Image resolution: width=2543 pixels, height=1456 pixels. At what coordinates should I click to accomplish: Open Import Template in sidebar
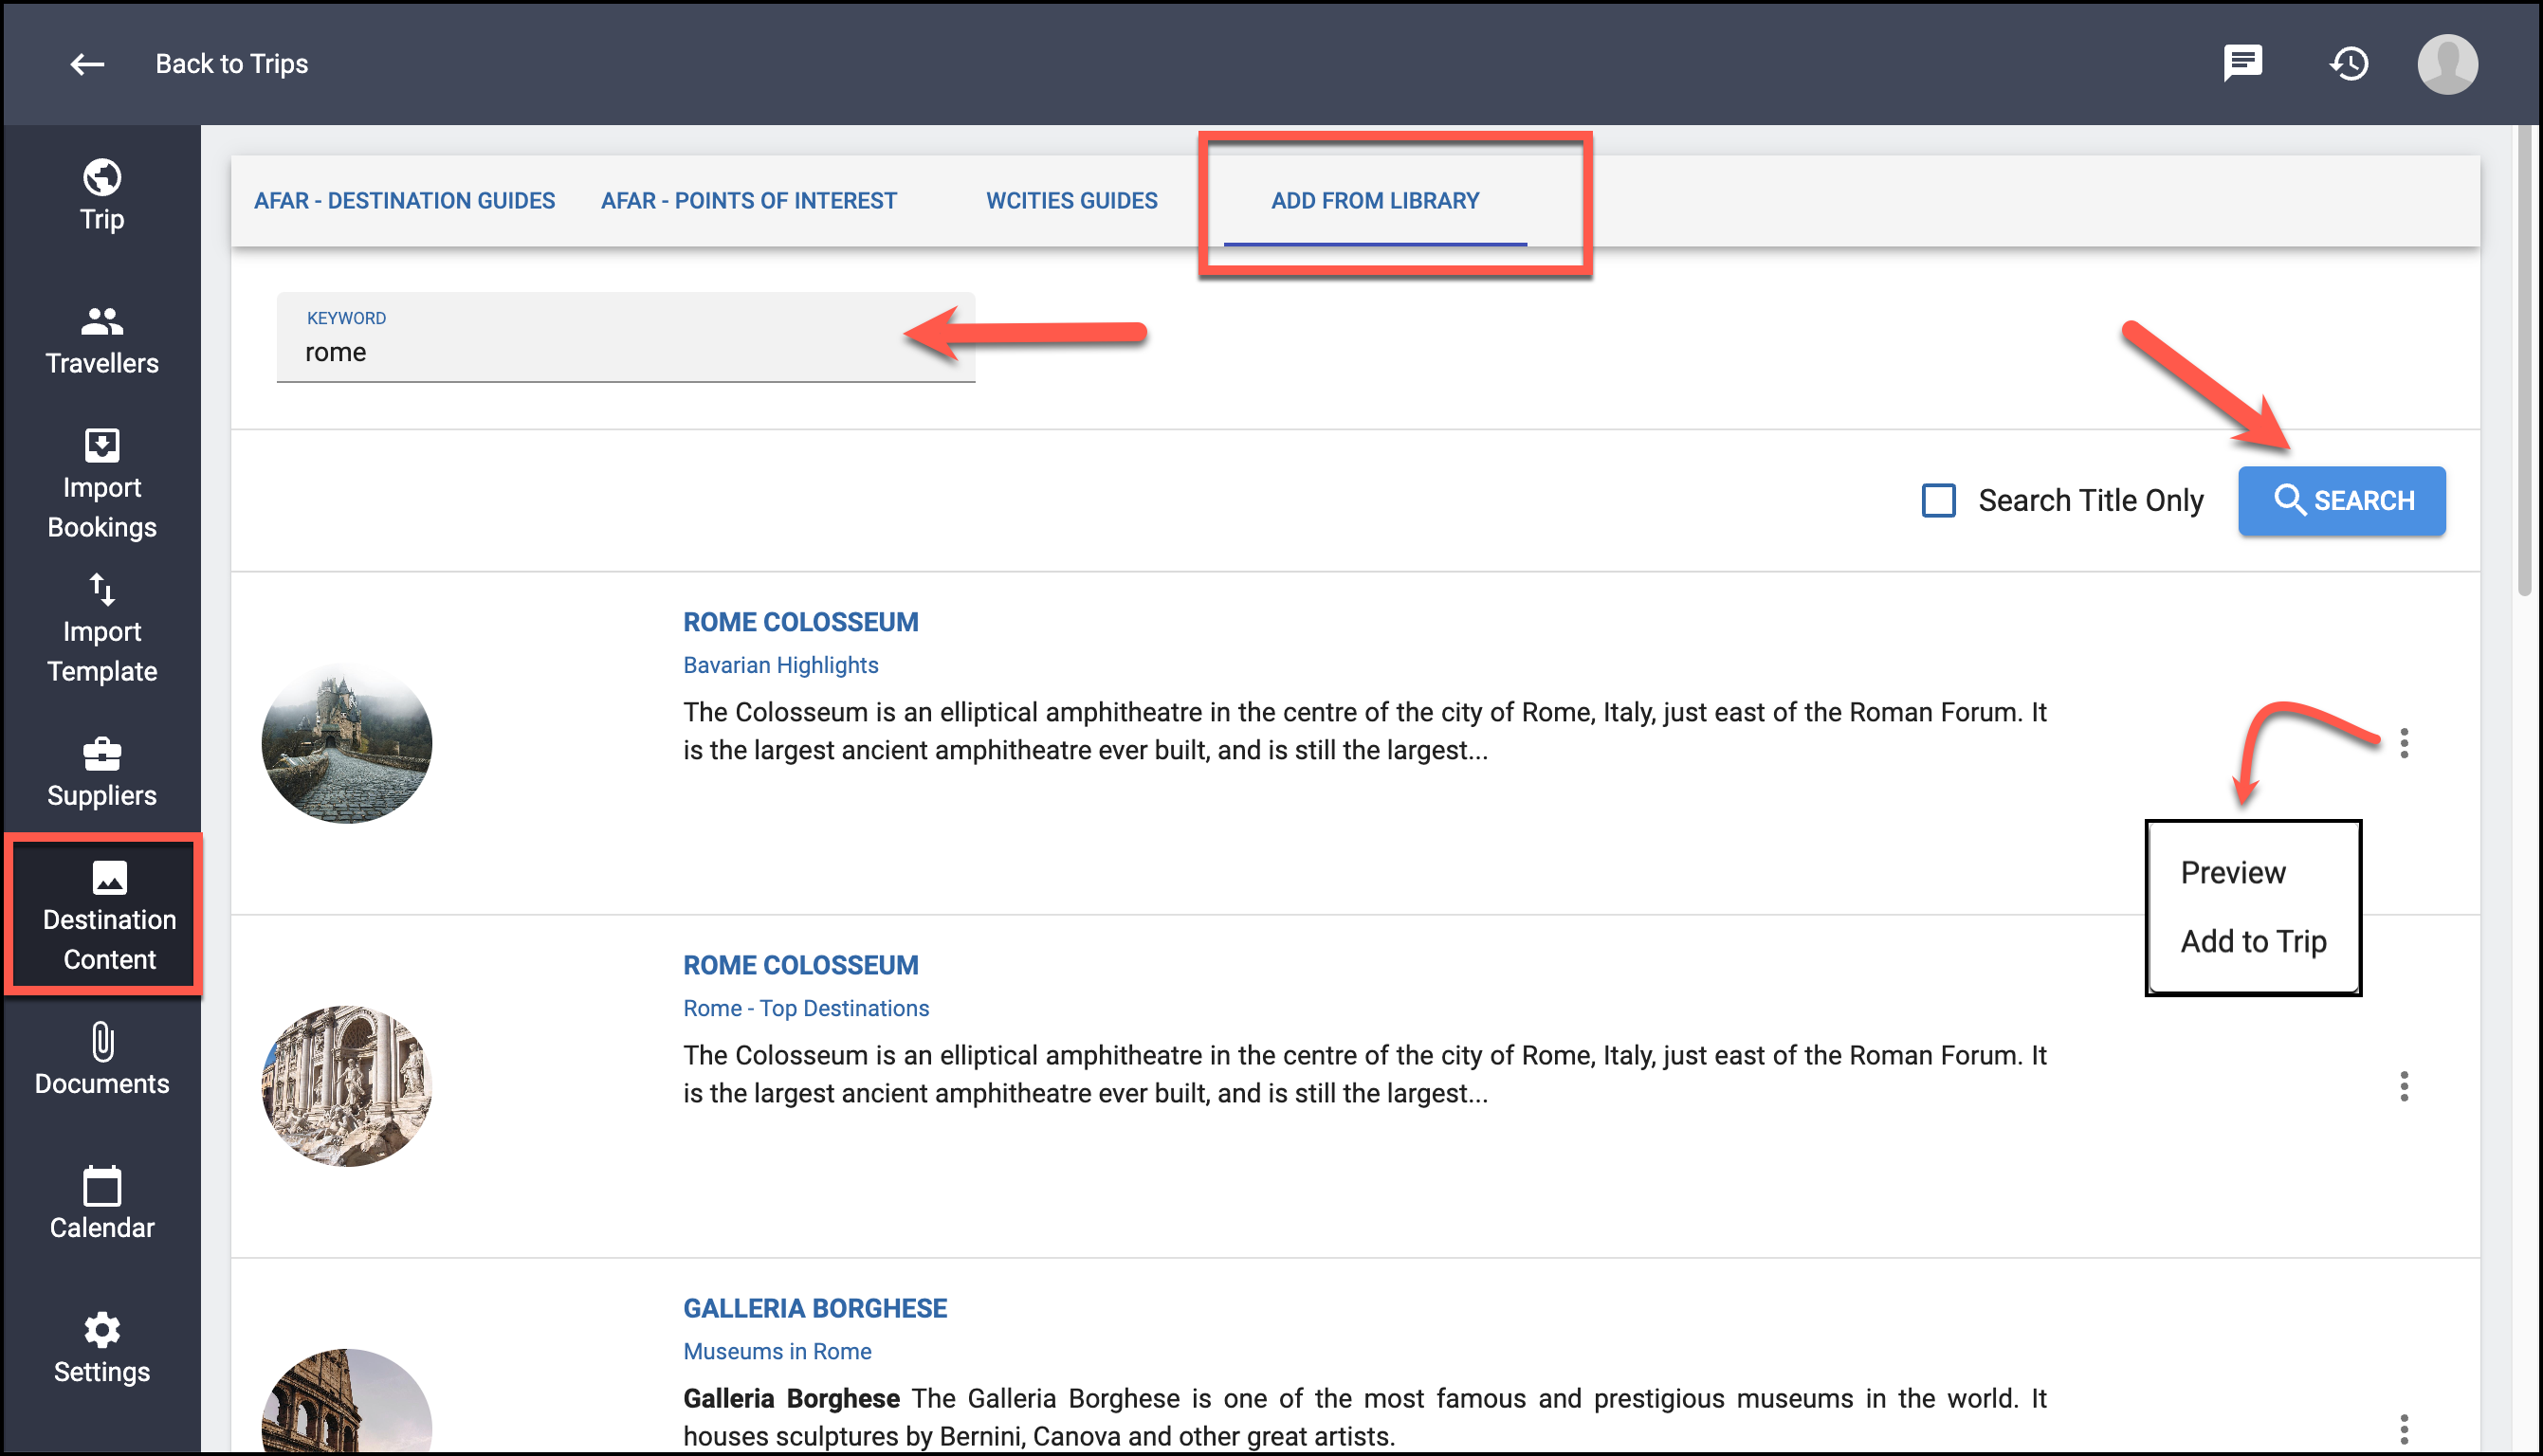click(102, 629)
